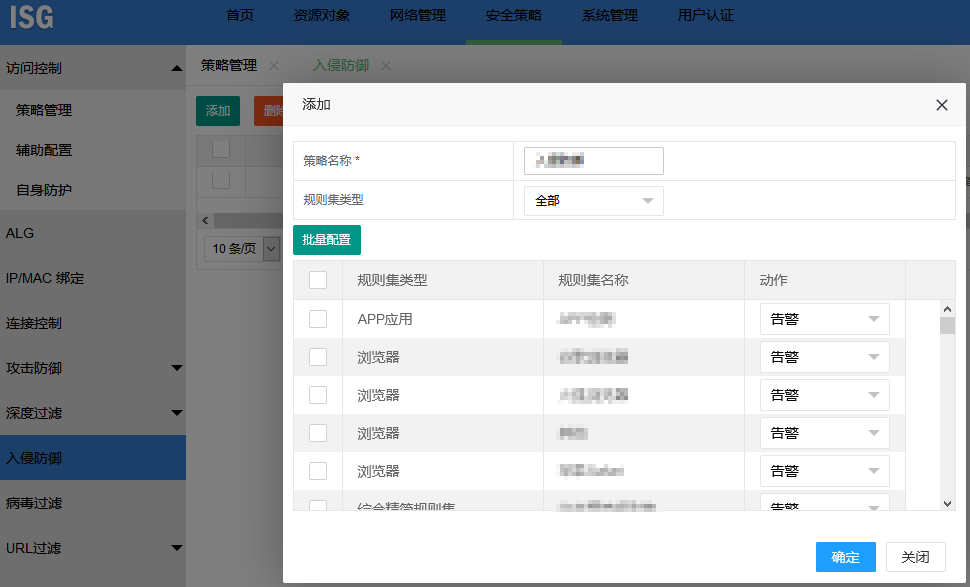Click the green 添加 button
Image resolution: width=970 pixels, height=587 pixels.
pos(218,111)
